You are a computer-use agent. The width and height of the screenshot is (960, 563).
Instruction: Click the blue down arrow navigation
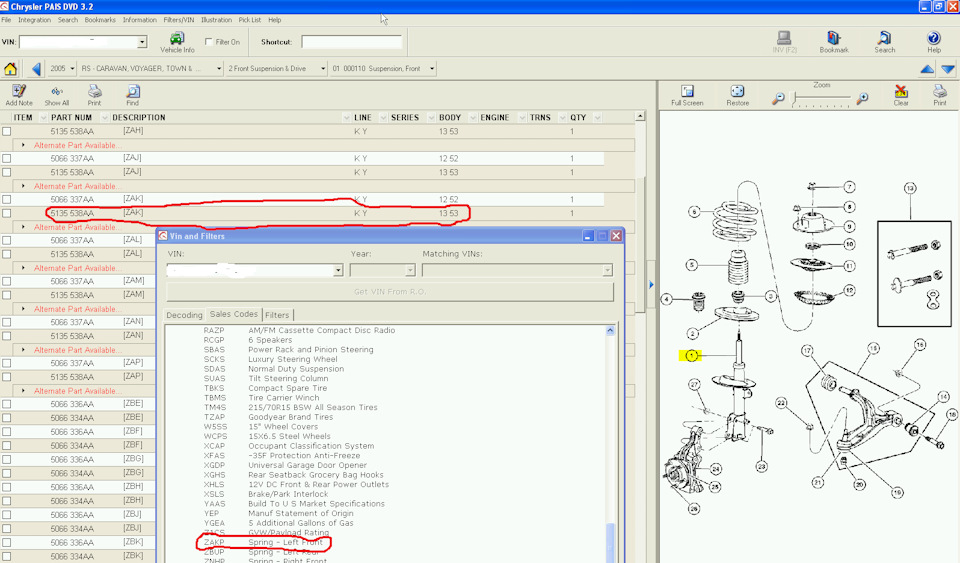[x=948, y=69]
